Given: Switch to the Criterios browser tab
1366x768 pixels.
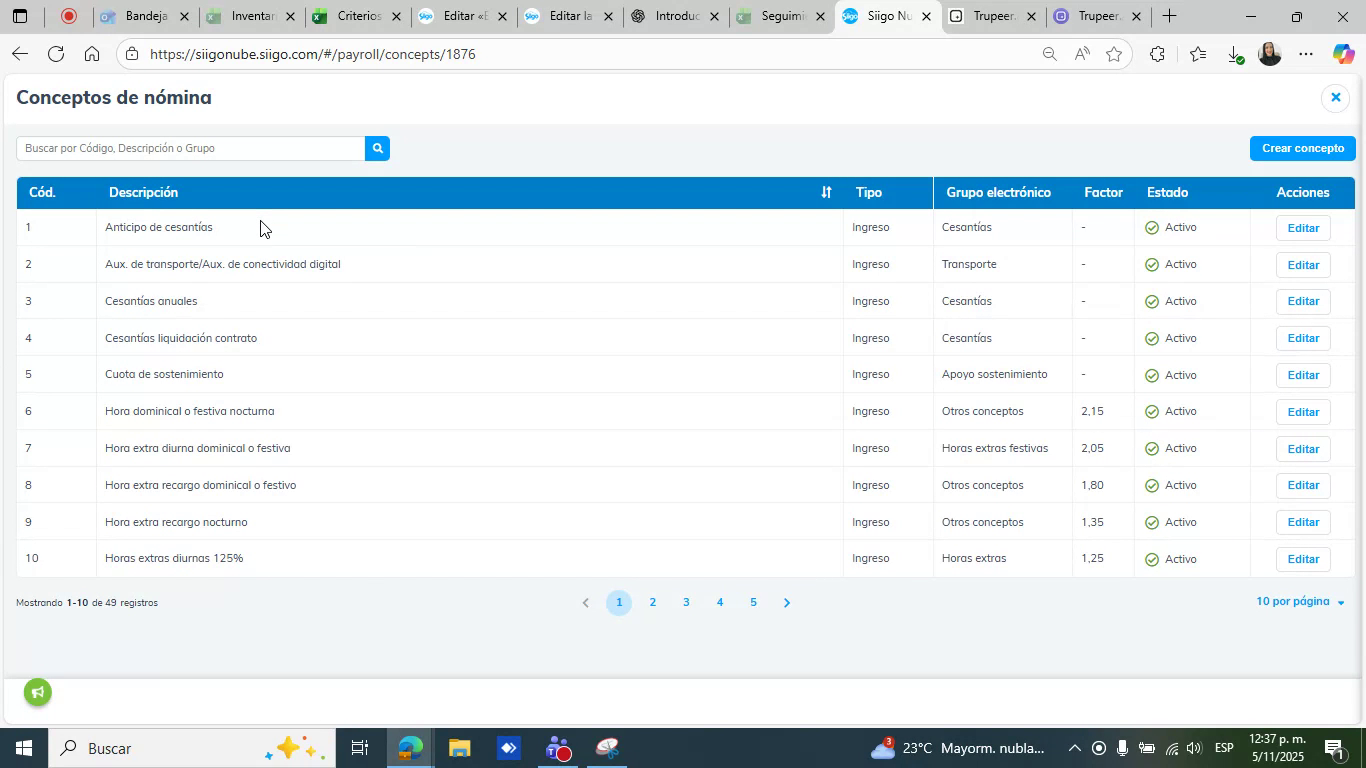Looking at the screenshot, I should [x=357, y=16].
